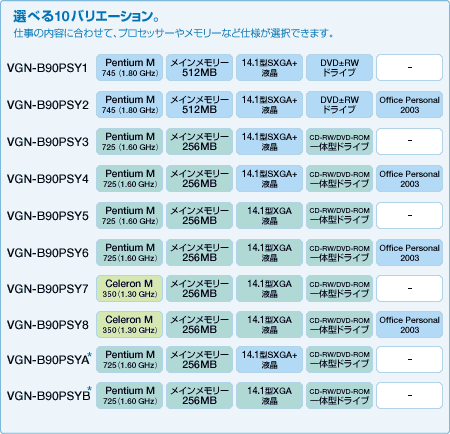Click the Celeron M 350 cell for VGN-B90PSY8
Screen dimensions: 450x434
(x=129, y=325)
